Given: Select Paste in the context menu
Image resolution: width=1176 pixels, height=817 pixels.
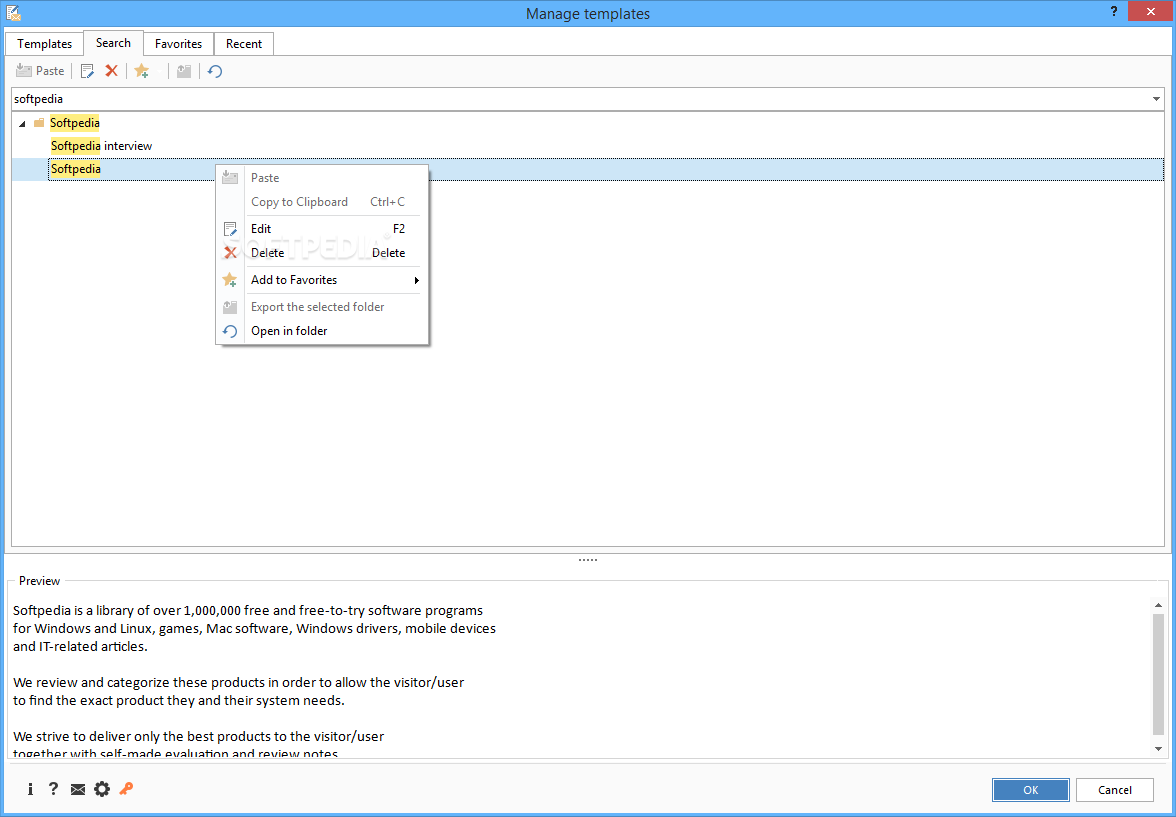Looking at the screenshot, I should click(x=322, y=178).
